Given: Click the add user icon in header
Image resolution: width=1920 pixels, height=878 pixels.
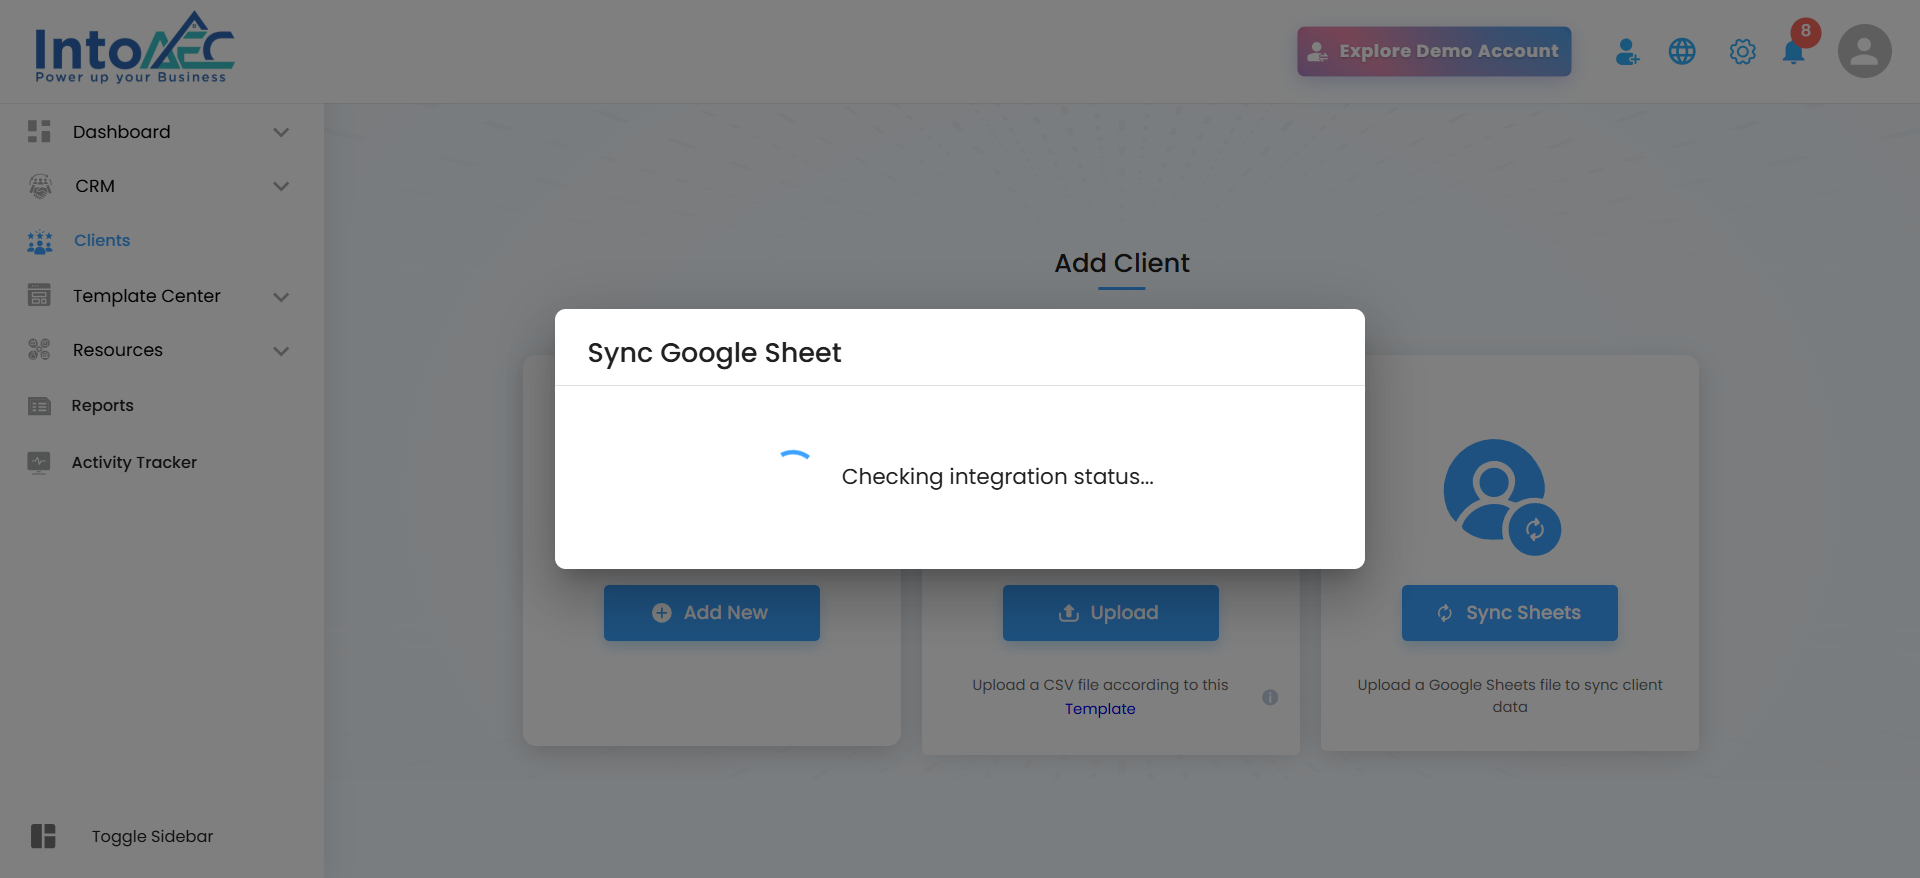Looking at the screenshot, I should (x=1627, y=52).
